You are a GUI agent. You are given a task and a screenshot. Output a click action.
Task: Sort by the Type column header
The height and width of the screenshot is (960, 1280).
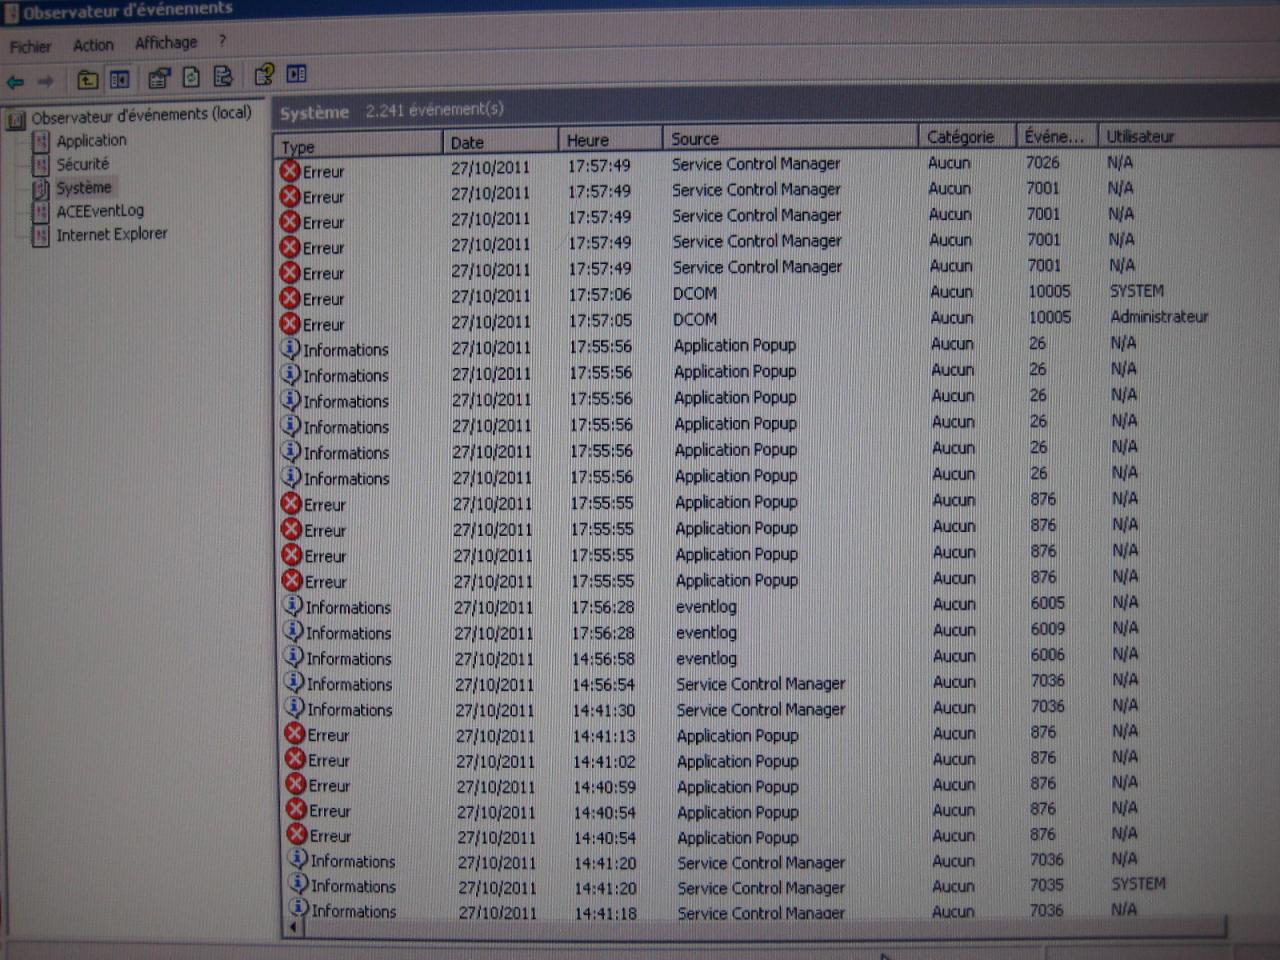tap(360, 146)
